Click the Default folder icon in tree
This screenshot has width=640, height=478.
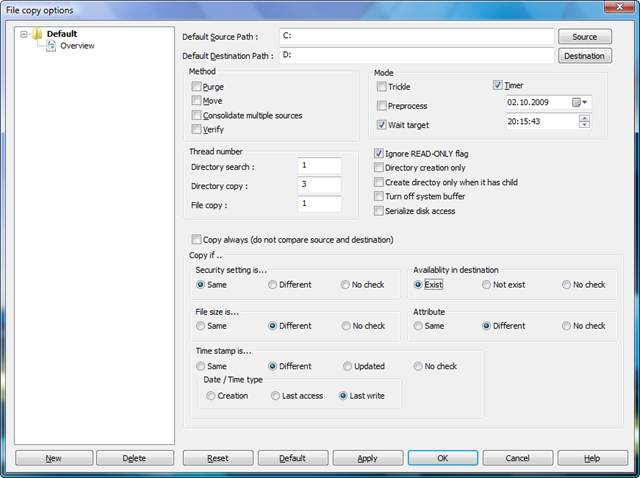pos(36,34)
